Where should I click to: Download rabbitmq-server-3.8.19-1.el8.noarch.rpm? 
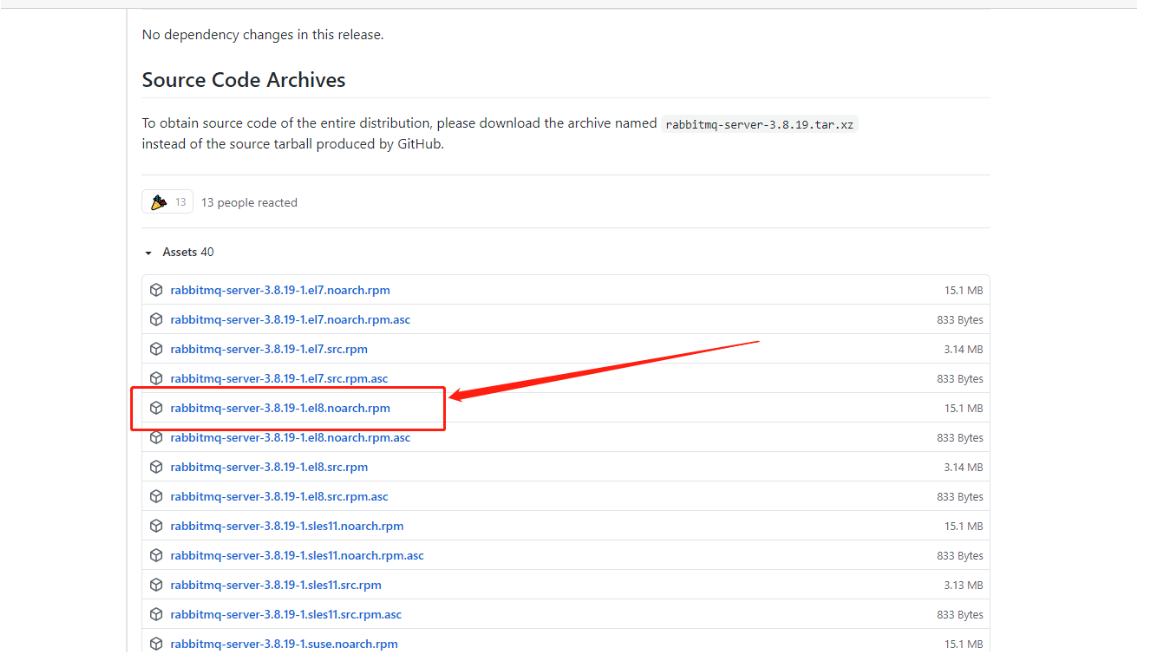[x=280, y=408]
